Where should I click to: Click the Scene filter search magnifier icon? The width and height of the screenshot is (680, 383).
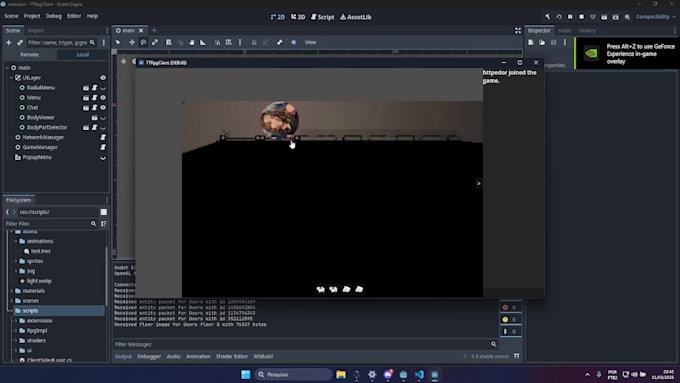(x=92, y=43)
